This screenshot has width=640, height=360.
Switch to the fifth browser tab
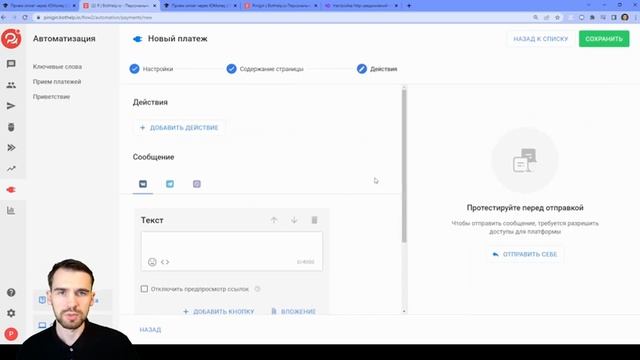point(361,6)
